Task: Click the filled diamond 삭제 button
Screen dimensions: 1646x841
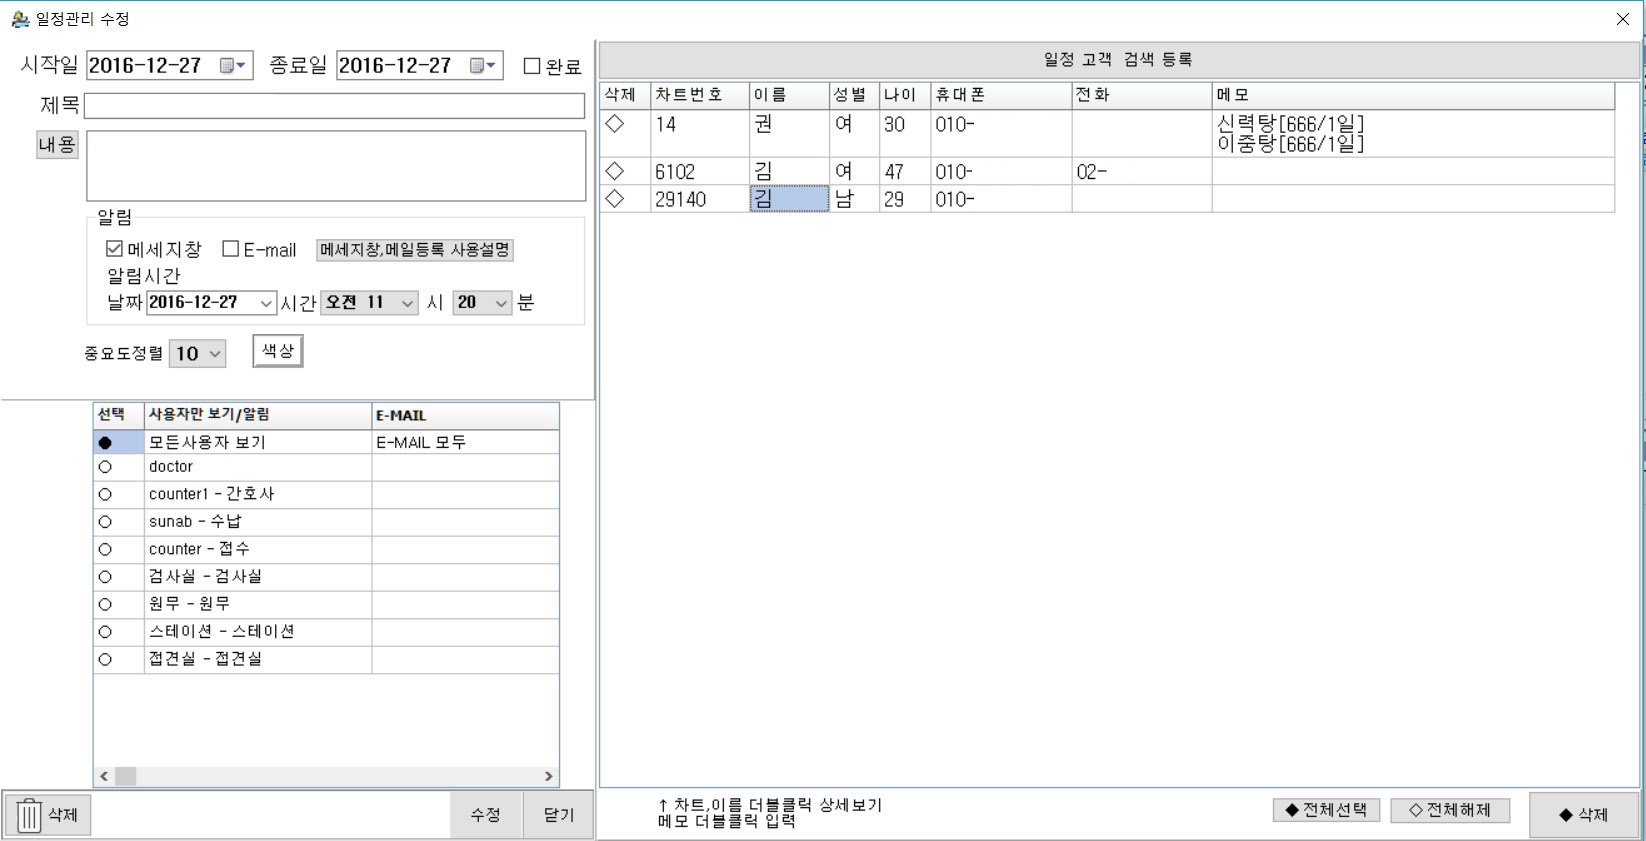Action: [x=1583, y=815]
